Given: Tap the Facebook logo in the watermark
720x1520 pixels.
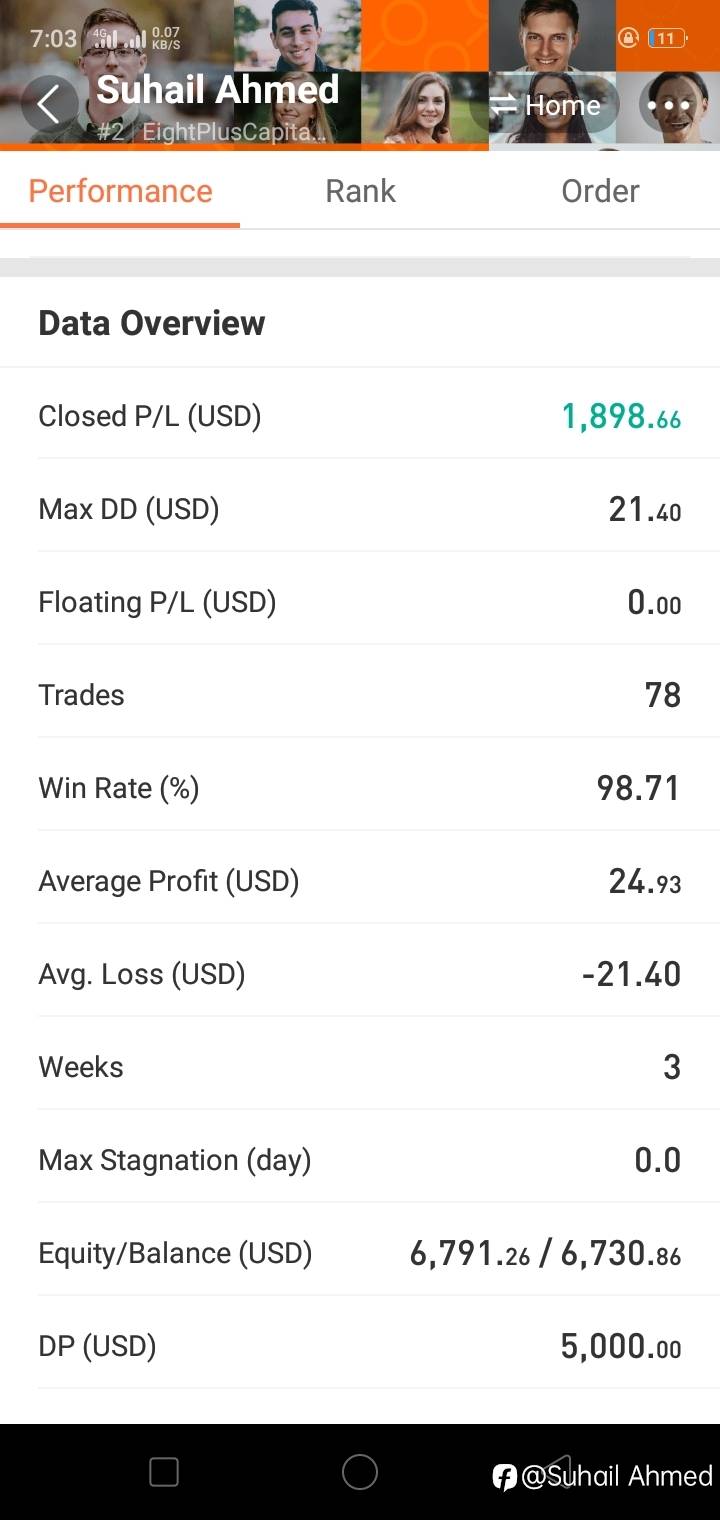Looking at the screenshot, I should 505,1477.
